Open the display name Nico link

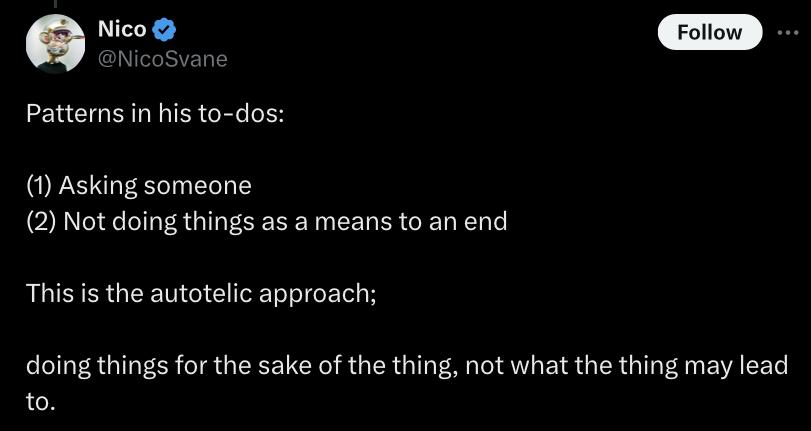(122, 30)
